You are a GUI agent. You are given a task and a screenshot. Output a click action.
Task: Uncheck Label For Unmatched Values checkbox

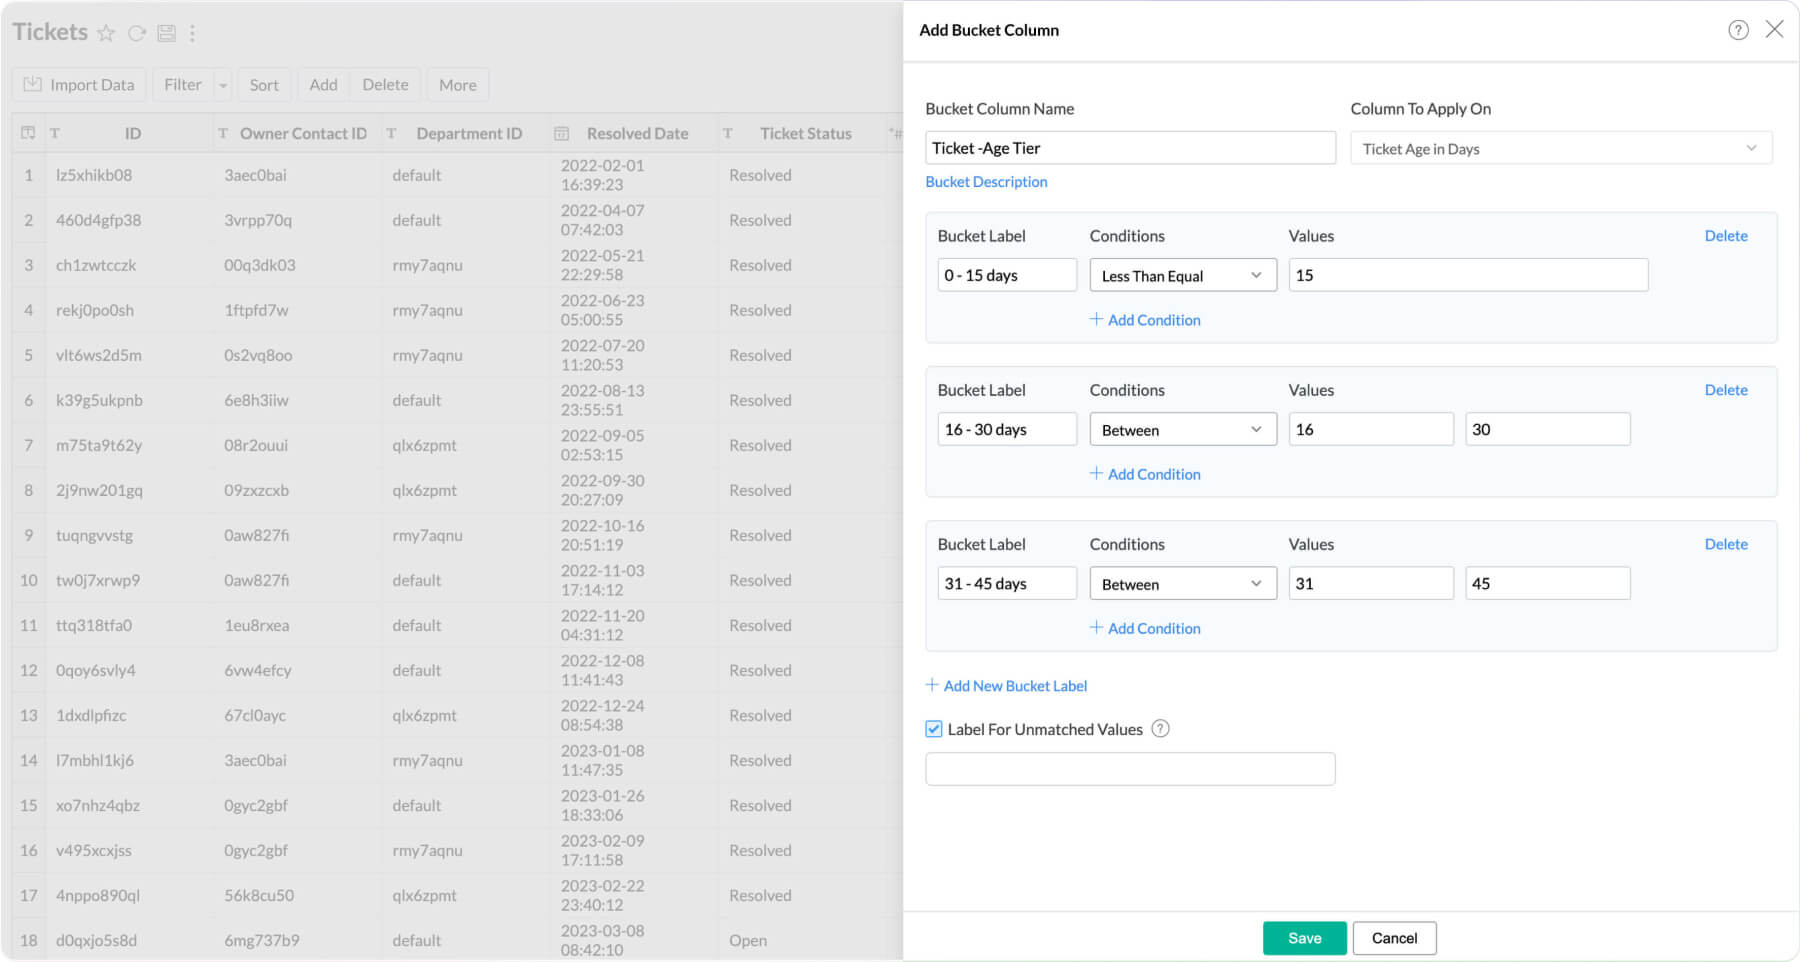tap(934, 729)
